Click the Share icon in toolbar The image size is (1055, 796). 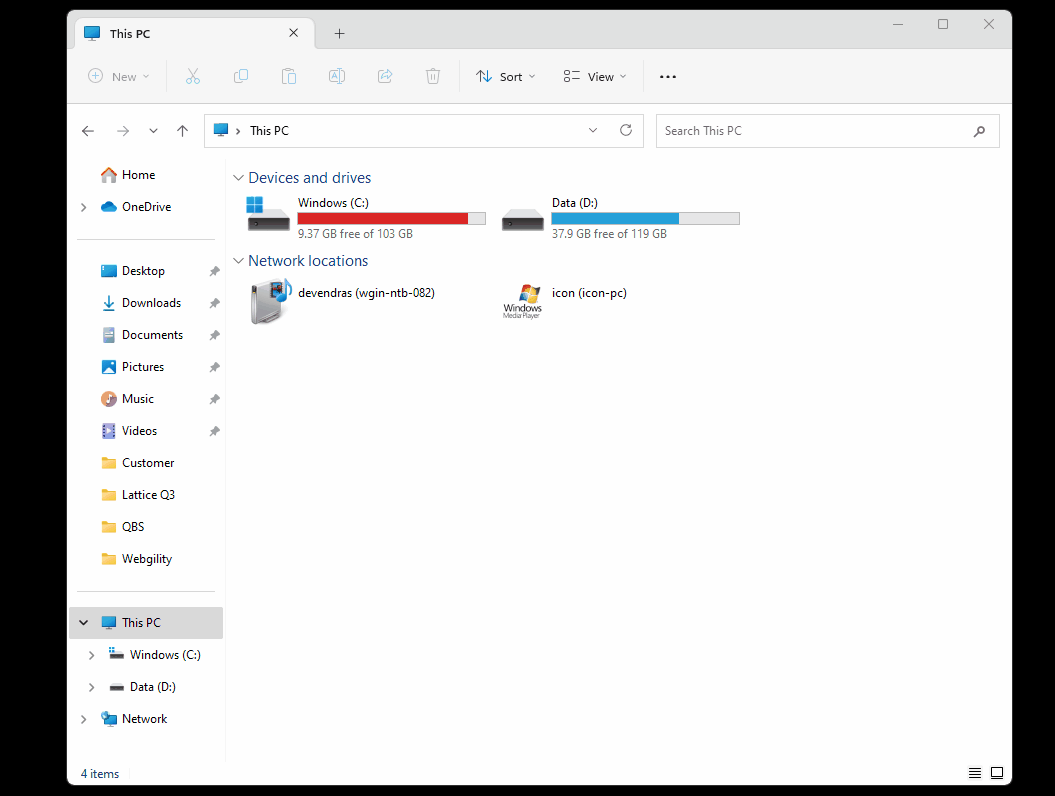[x=385, y=76]
